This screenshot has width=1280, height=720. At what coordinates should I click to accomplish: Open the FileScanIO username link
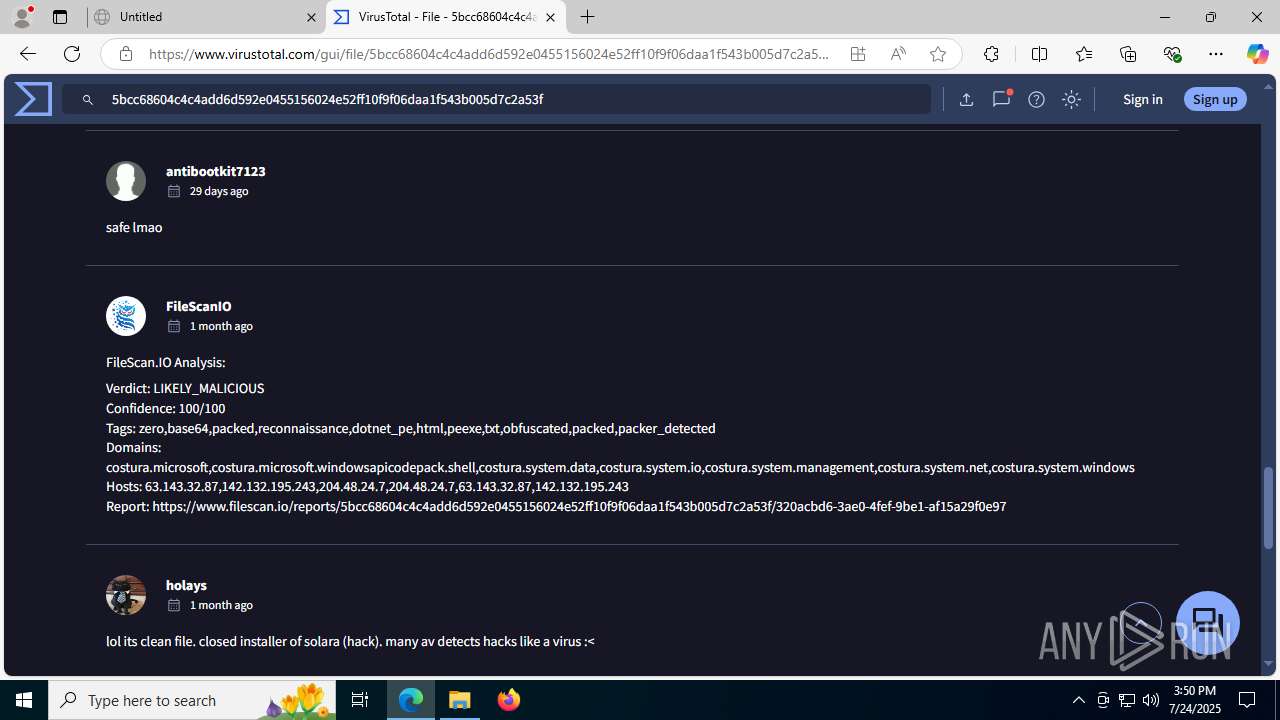coord(198,306)
